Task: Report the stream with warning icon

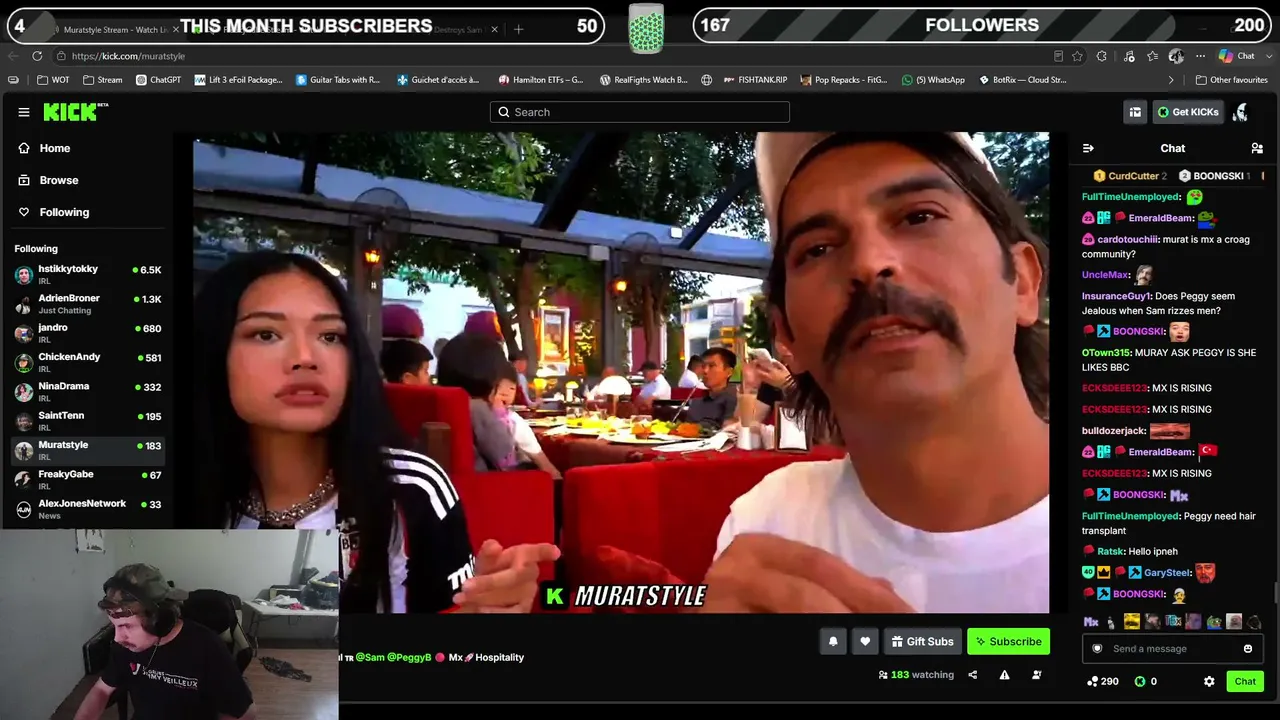Action: 1004,675
